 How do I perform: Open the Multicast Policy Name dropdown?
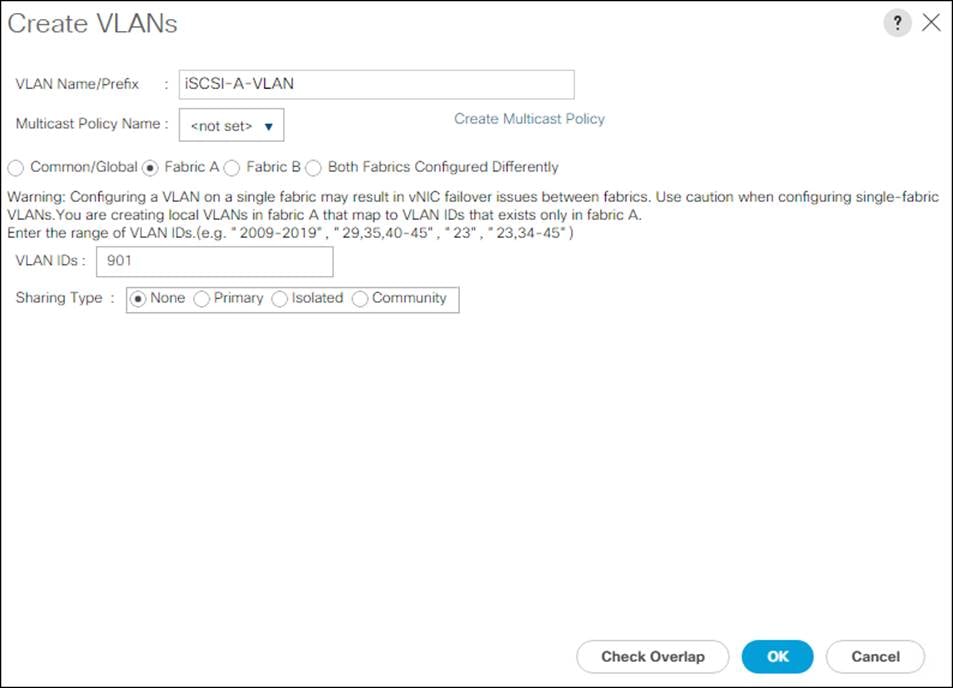(x=232, y=125)
